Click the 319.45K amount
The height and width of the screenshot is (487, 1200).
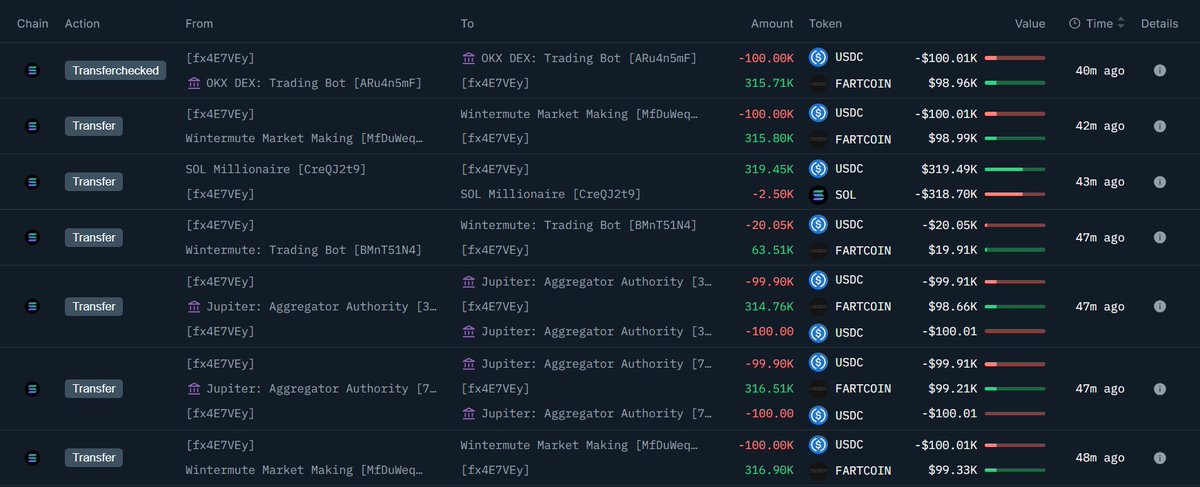770,169
